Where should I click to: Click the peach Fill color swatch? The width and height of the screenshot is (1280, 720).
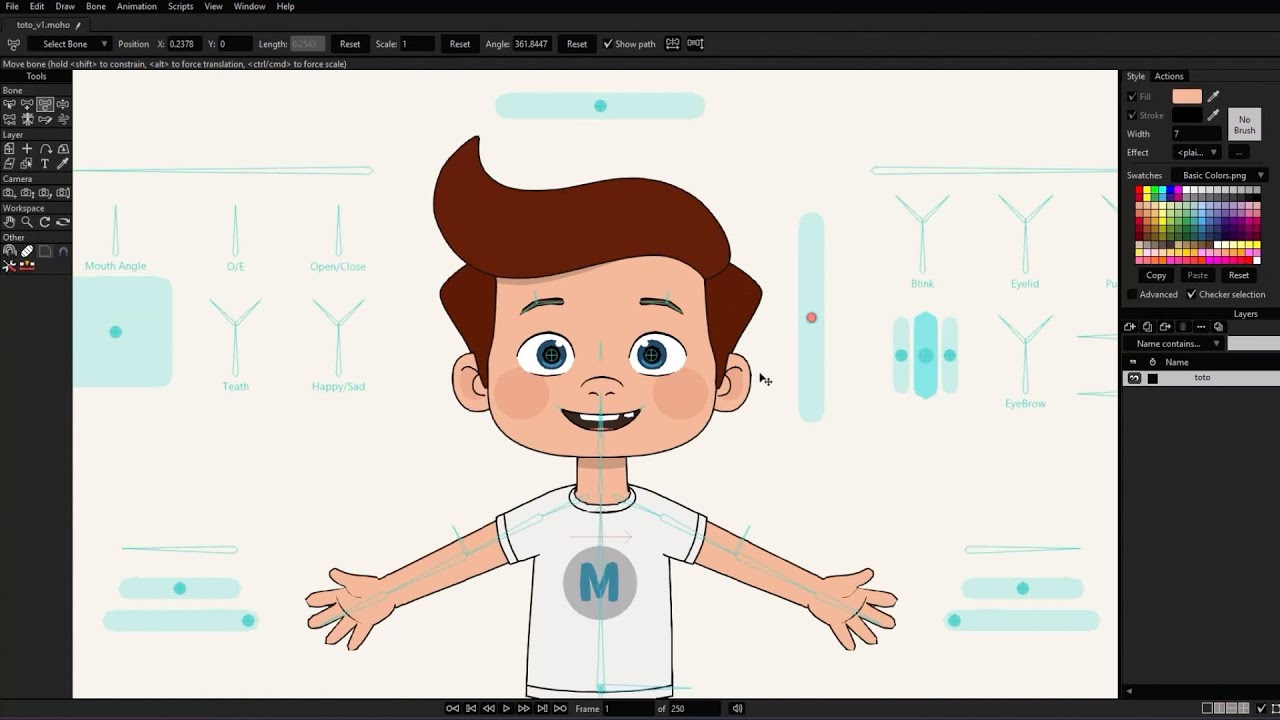tap(1187, 97)
